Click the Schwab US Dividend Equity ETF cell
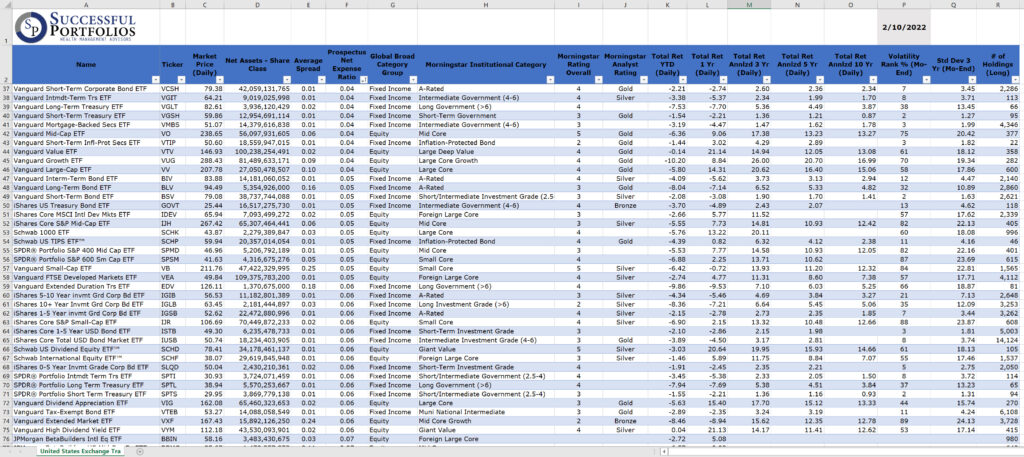1024x457 pixels. pyautogui.click(x=86, y=349)
